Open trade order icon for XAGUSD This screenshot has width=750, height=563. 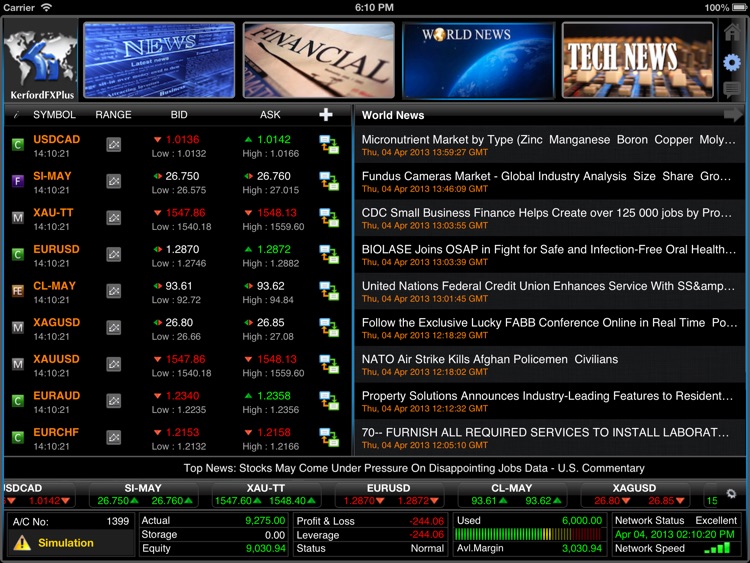pos(329,328)
